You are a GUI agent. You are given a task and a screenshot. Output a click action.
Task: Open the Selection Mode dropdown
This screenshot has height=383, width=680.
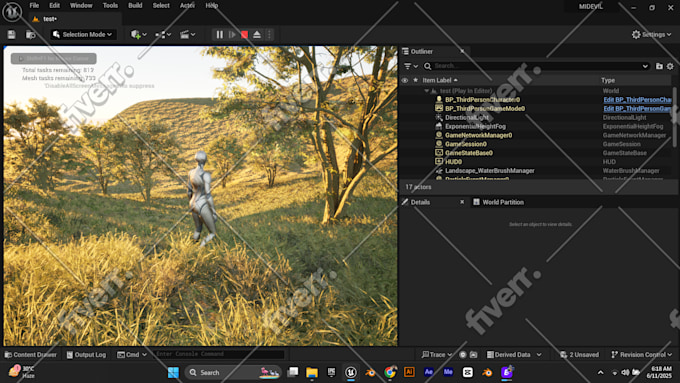(x=83, y=34)
